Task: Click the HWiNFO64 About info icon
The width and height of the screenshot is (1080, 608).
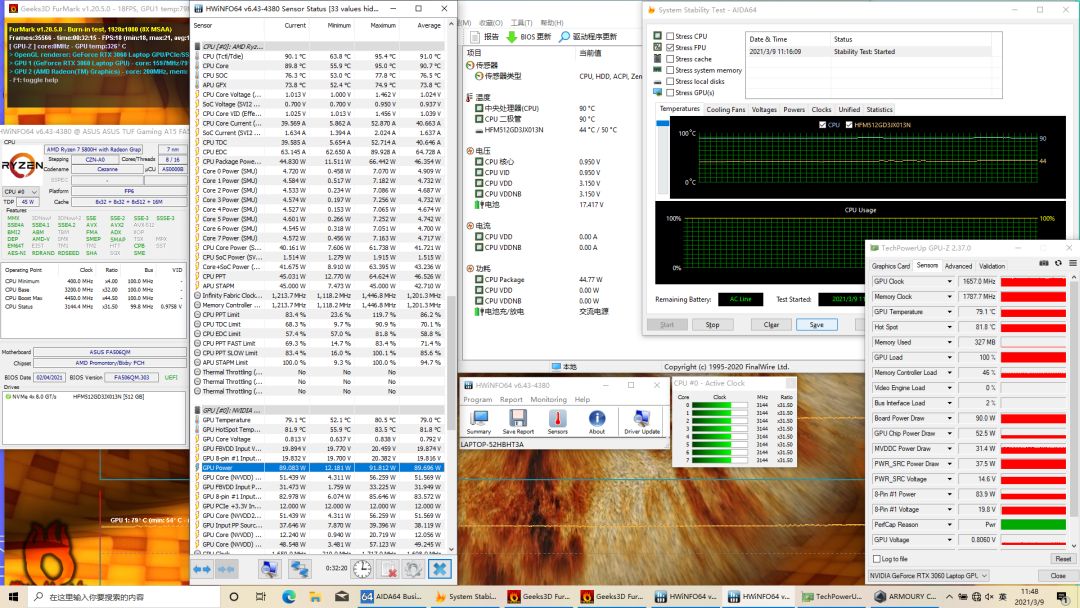Action: pyautogui.click(x=597, y=418)
